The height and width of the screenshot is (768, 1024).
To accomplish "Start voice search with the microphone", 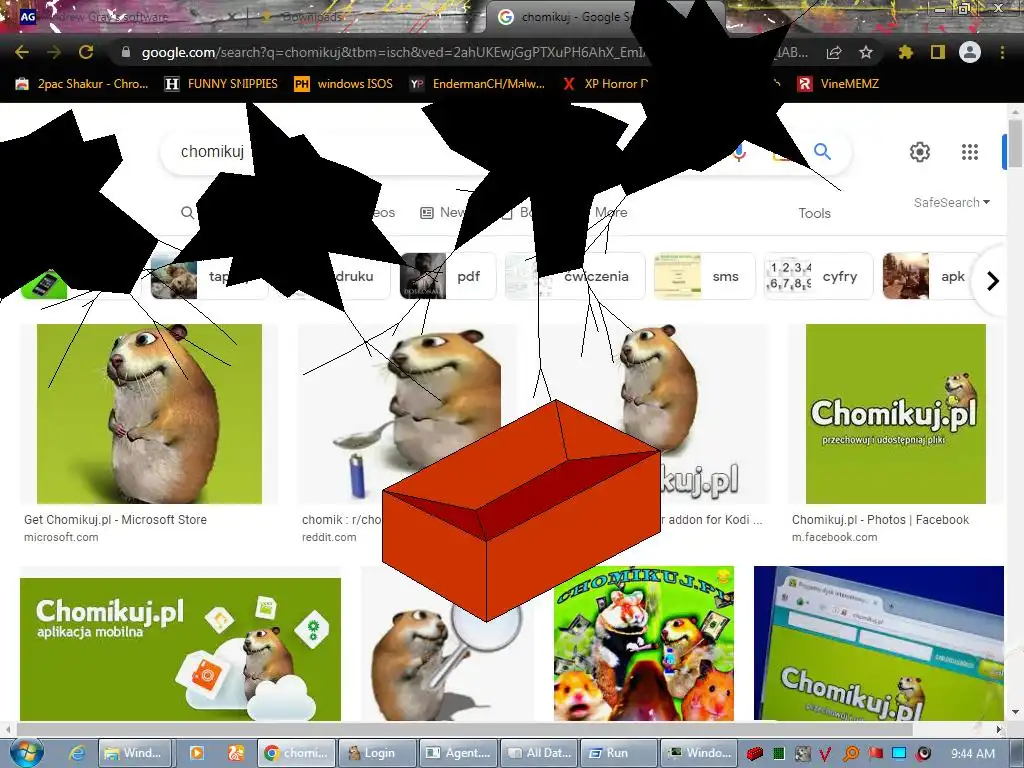I will 739,153.
